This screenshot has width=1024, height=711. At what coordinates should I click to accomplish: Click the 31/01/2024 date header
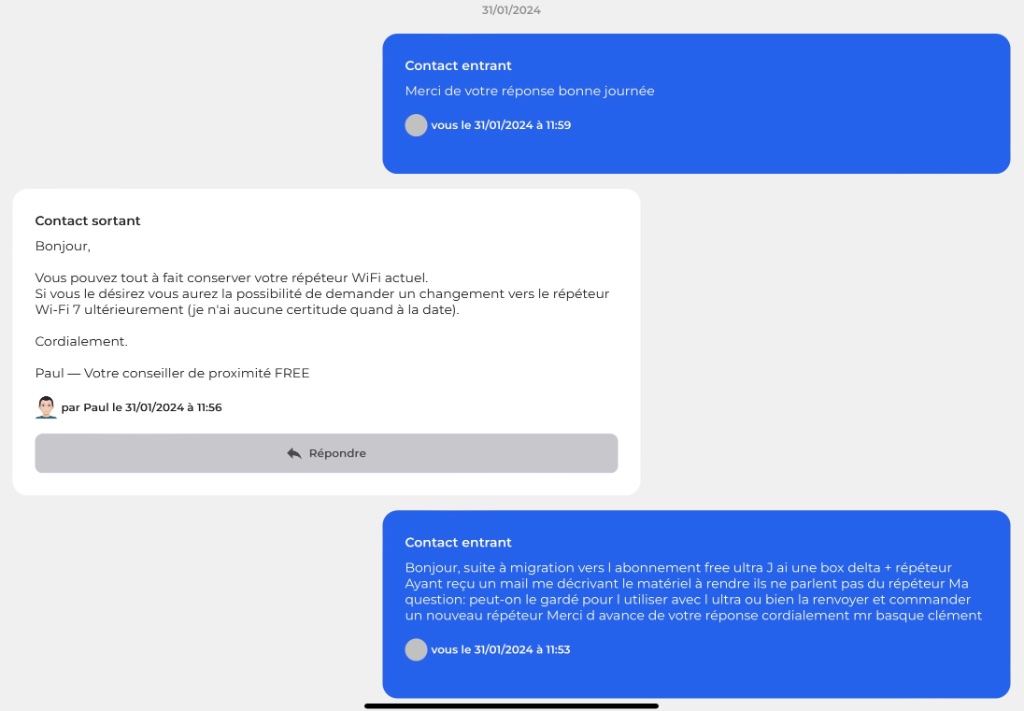click(511, 10)
